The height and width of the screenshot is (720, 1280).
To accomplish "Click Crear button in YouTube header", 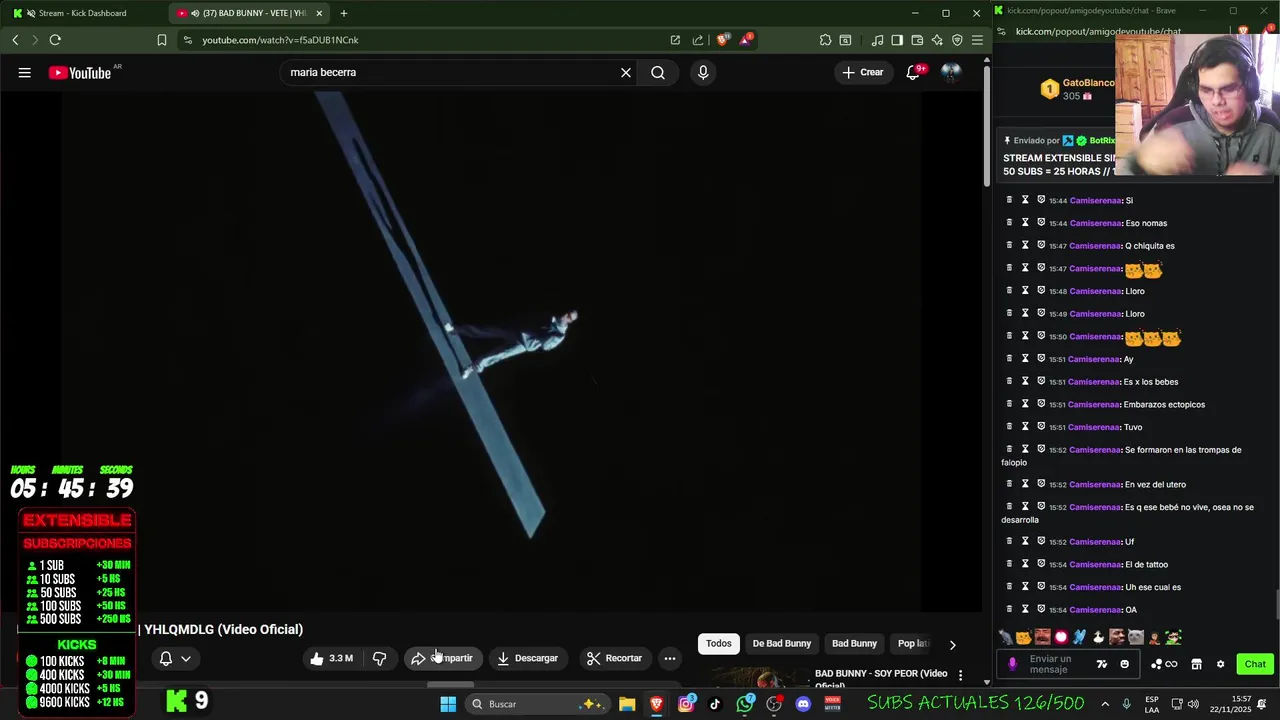I will click(x=863, y=72).
